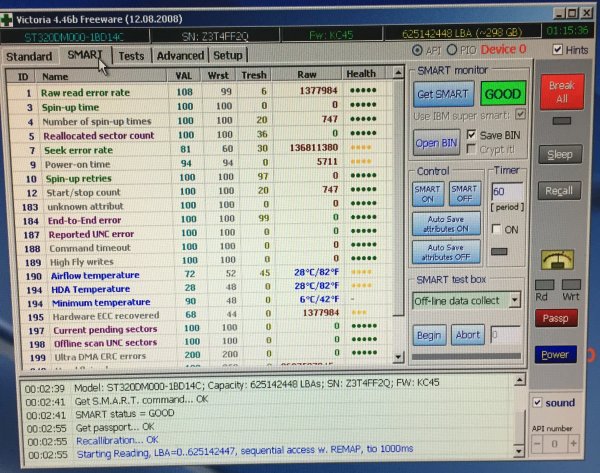This screenshot has height=473, width=600.
Task: Select the Airflow temperature row
Action: tap(205, 275)
